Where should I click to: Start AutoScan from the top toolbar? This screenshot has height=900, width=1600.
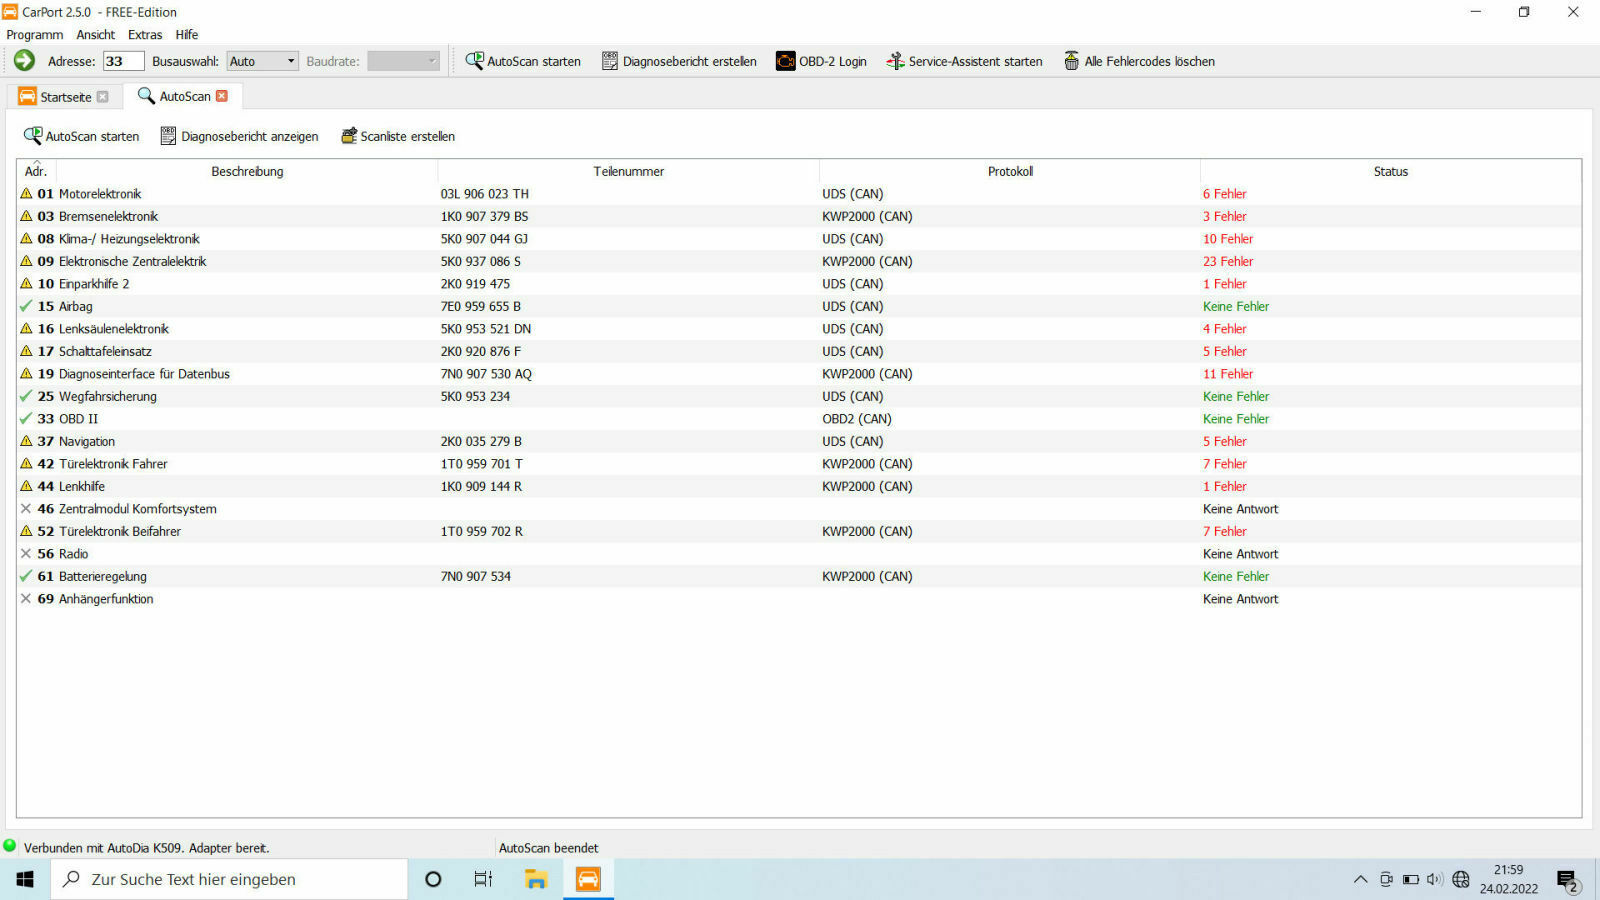(x=523, y=61)
